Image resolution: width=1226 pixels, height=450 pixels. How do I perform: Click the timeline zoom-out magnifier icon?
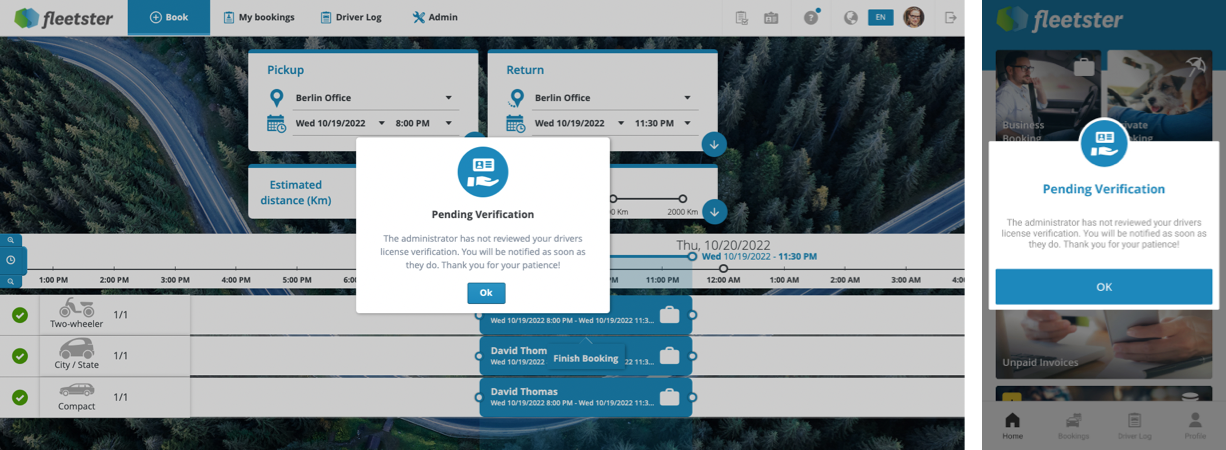10,282
